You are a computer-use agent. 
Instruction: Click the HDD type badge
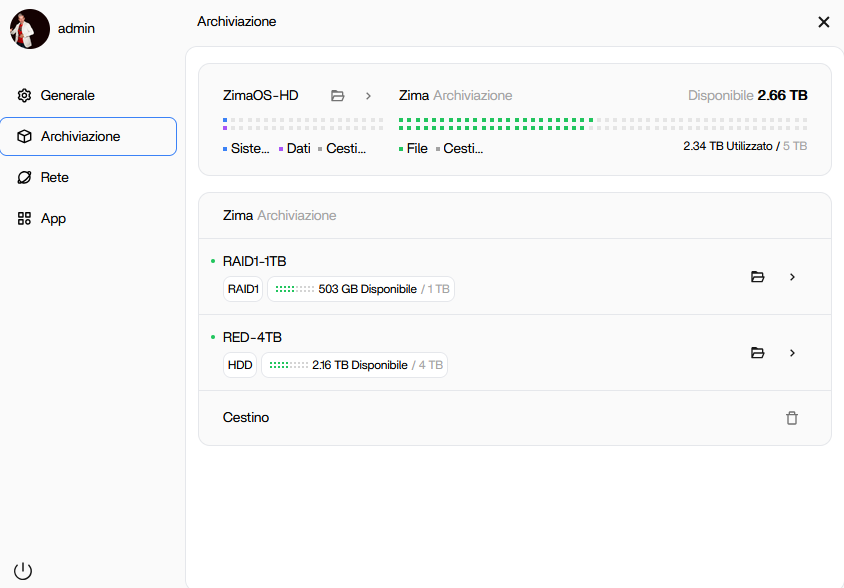coord(240,365)
